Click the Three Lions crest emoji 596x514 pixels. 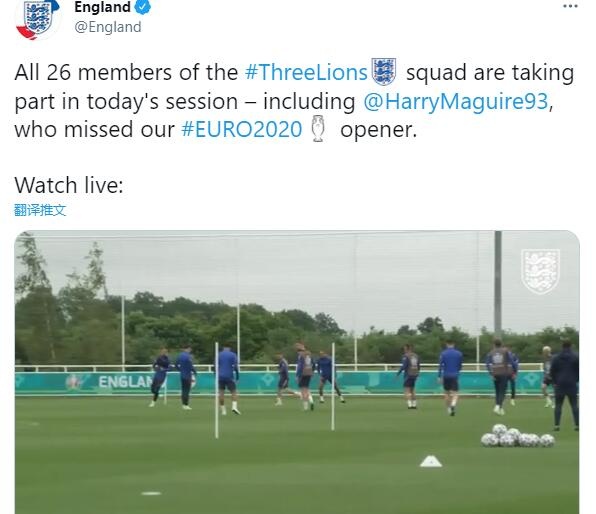pos(384,71)
